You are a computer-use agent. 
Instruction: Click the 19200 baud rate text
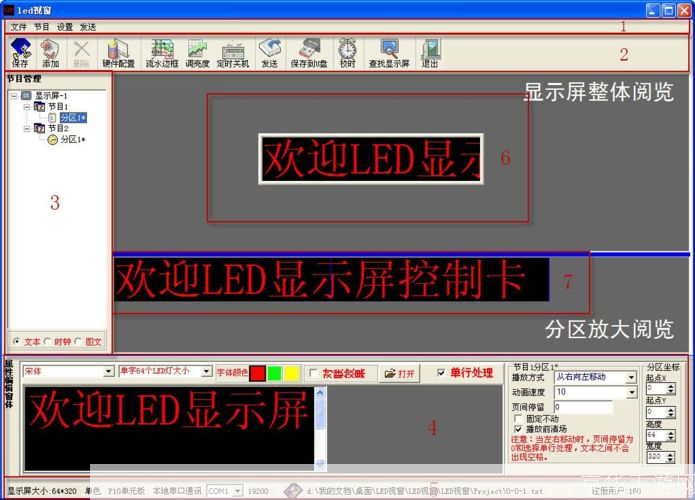click(258, 491)
